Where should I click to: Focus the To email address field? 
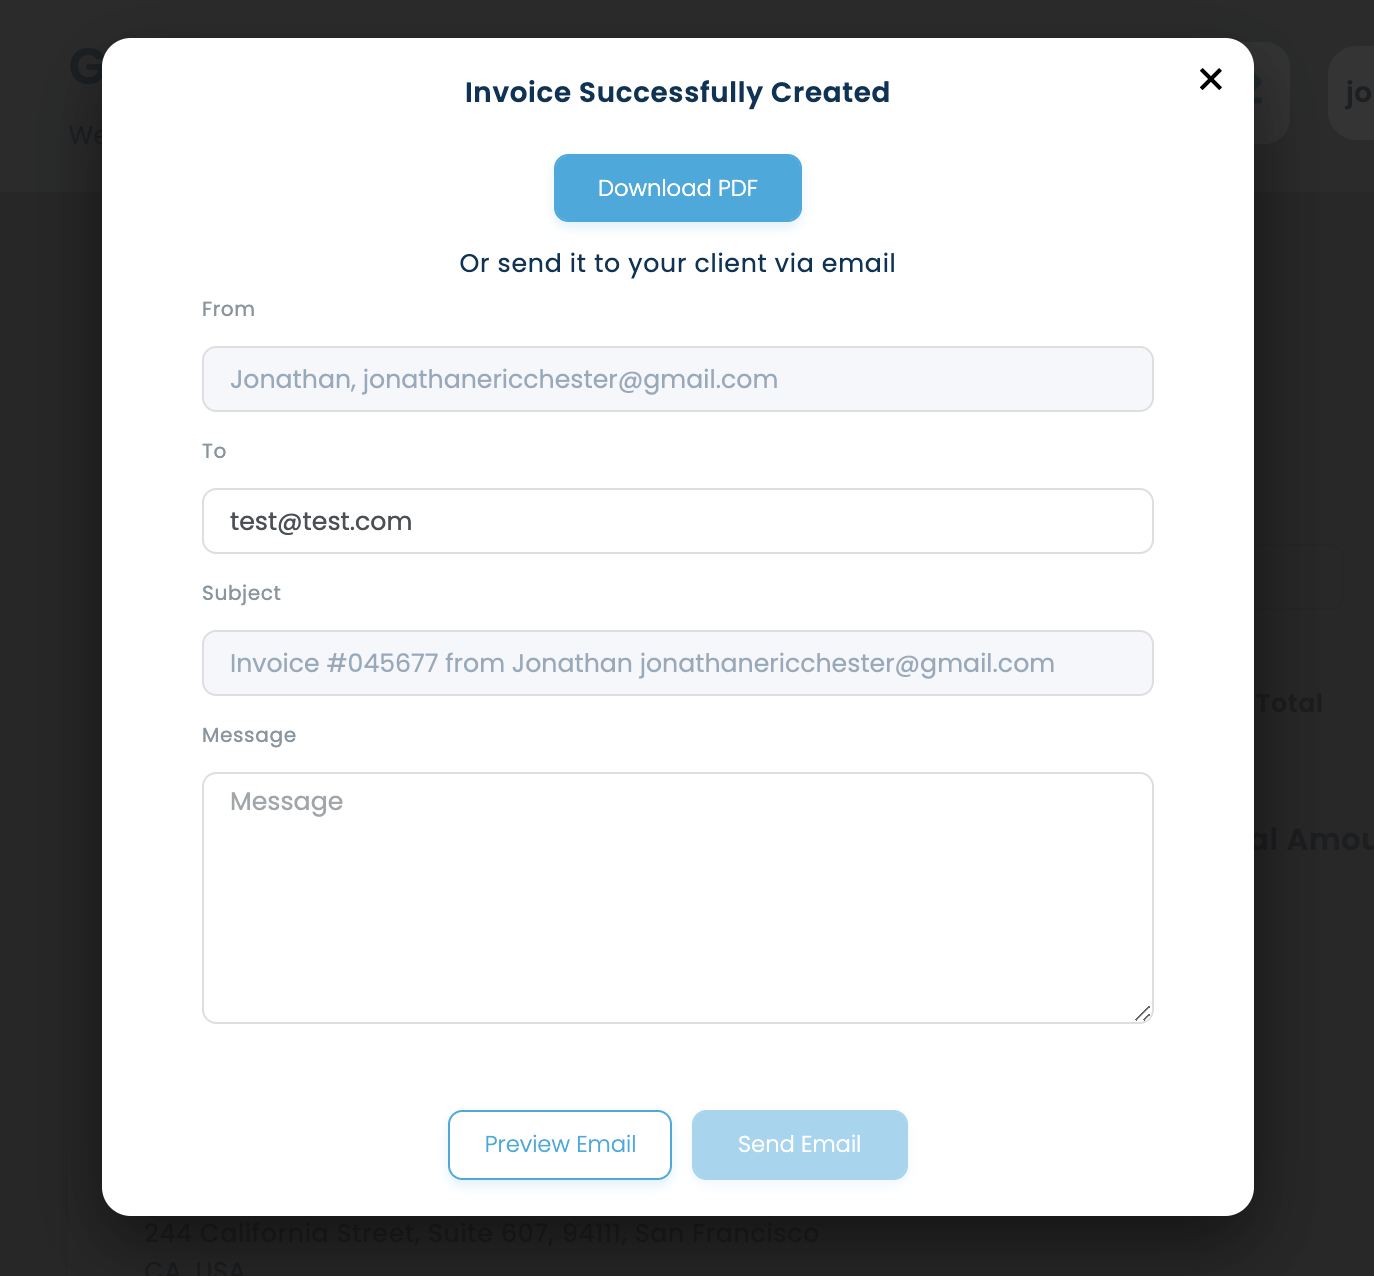click(677, 521)
